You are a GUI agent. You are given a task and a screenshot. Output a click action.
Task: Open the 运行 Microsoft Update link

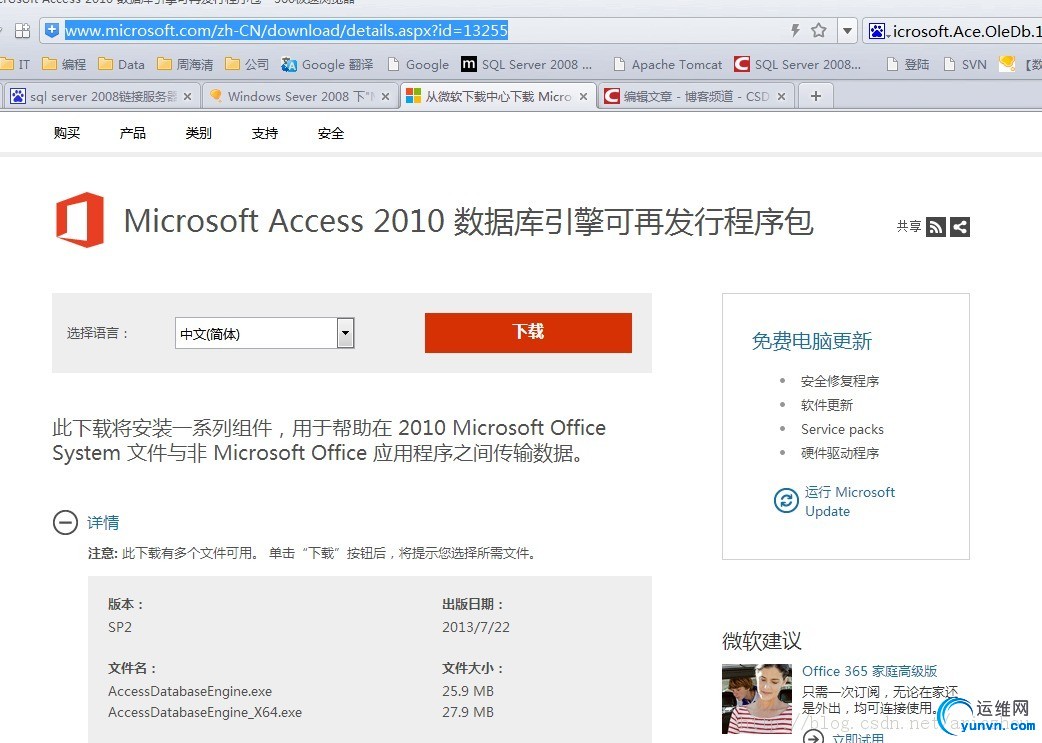pos(850,501)
